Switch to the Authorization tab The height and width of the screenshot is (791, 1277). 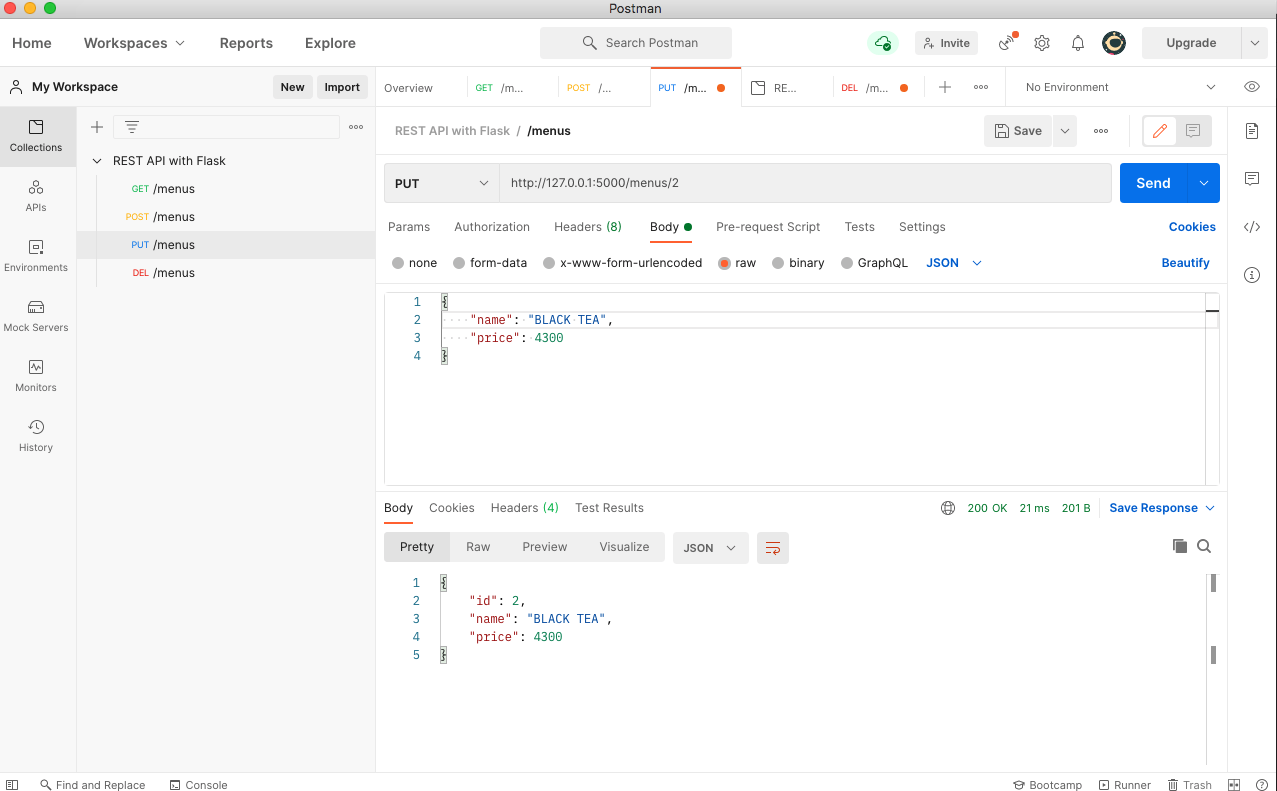click(492, 227)
